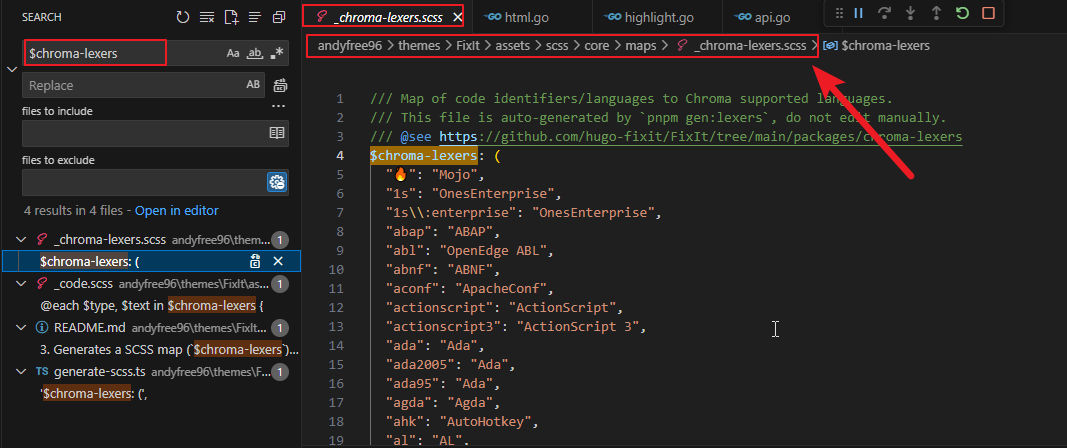
Task: Toggle Match Case option
Action: 233,53
